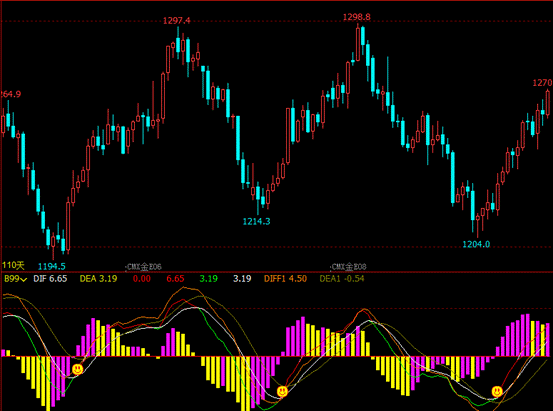Select the 1214.3 low price label
The image size is (553, 411).
tap(256, 222)
